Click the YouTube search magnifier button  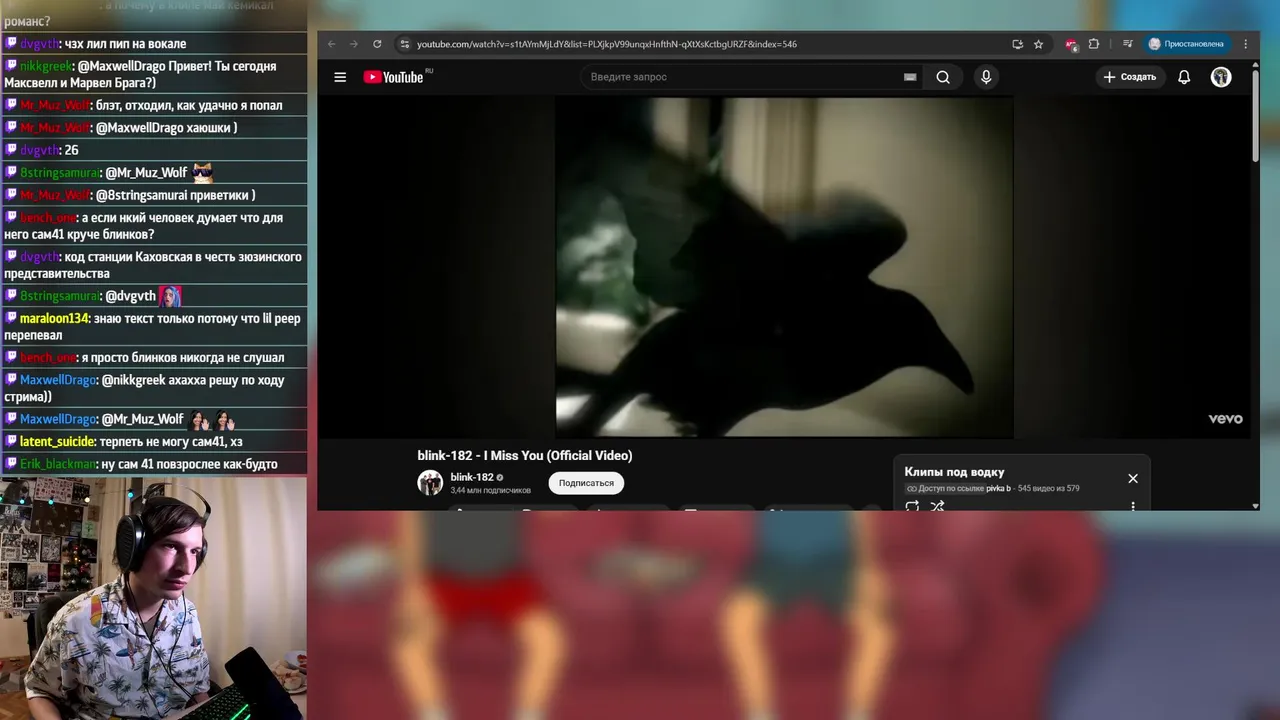click(x=943, y=77)
